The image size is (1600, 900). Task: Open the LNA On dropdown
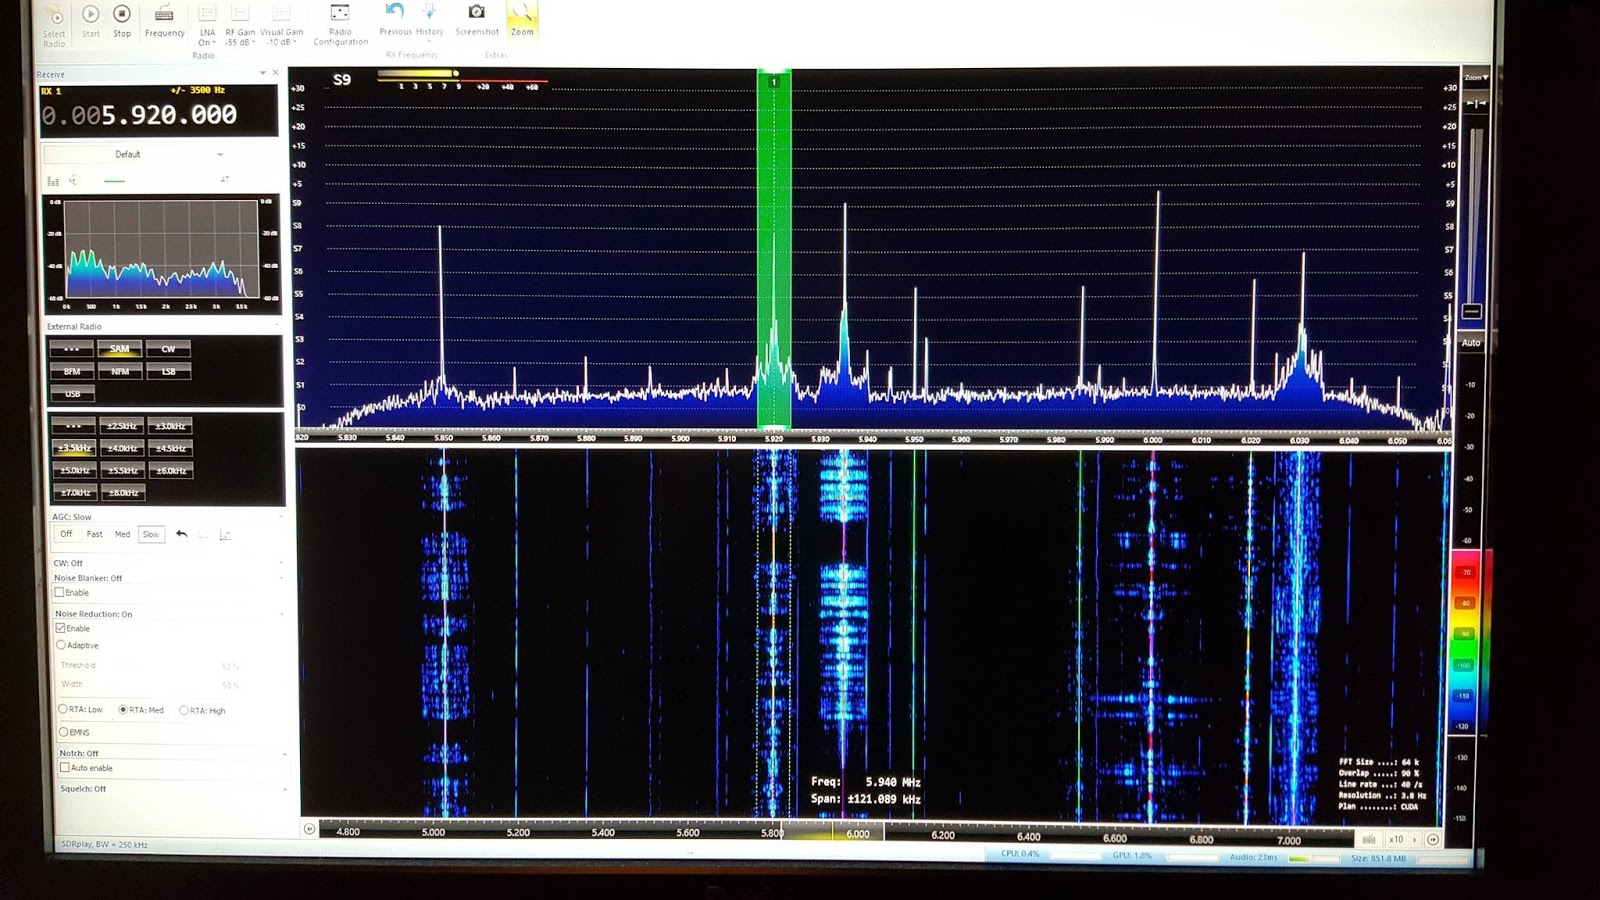[x=207, y=26]
